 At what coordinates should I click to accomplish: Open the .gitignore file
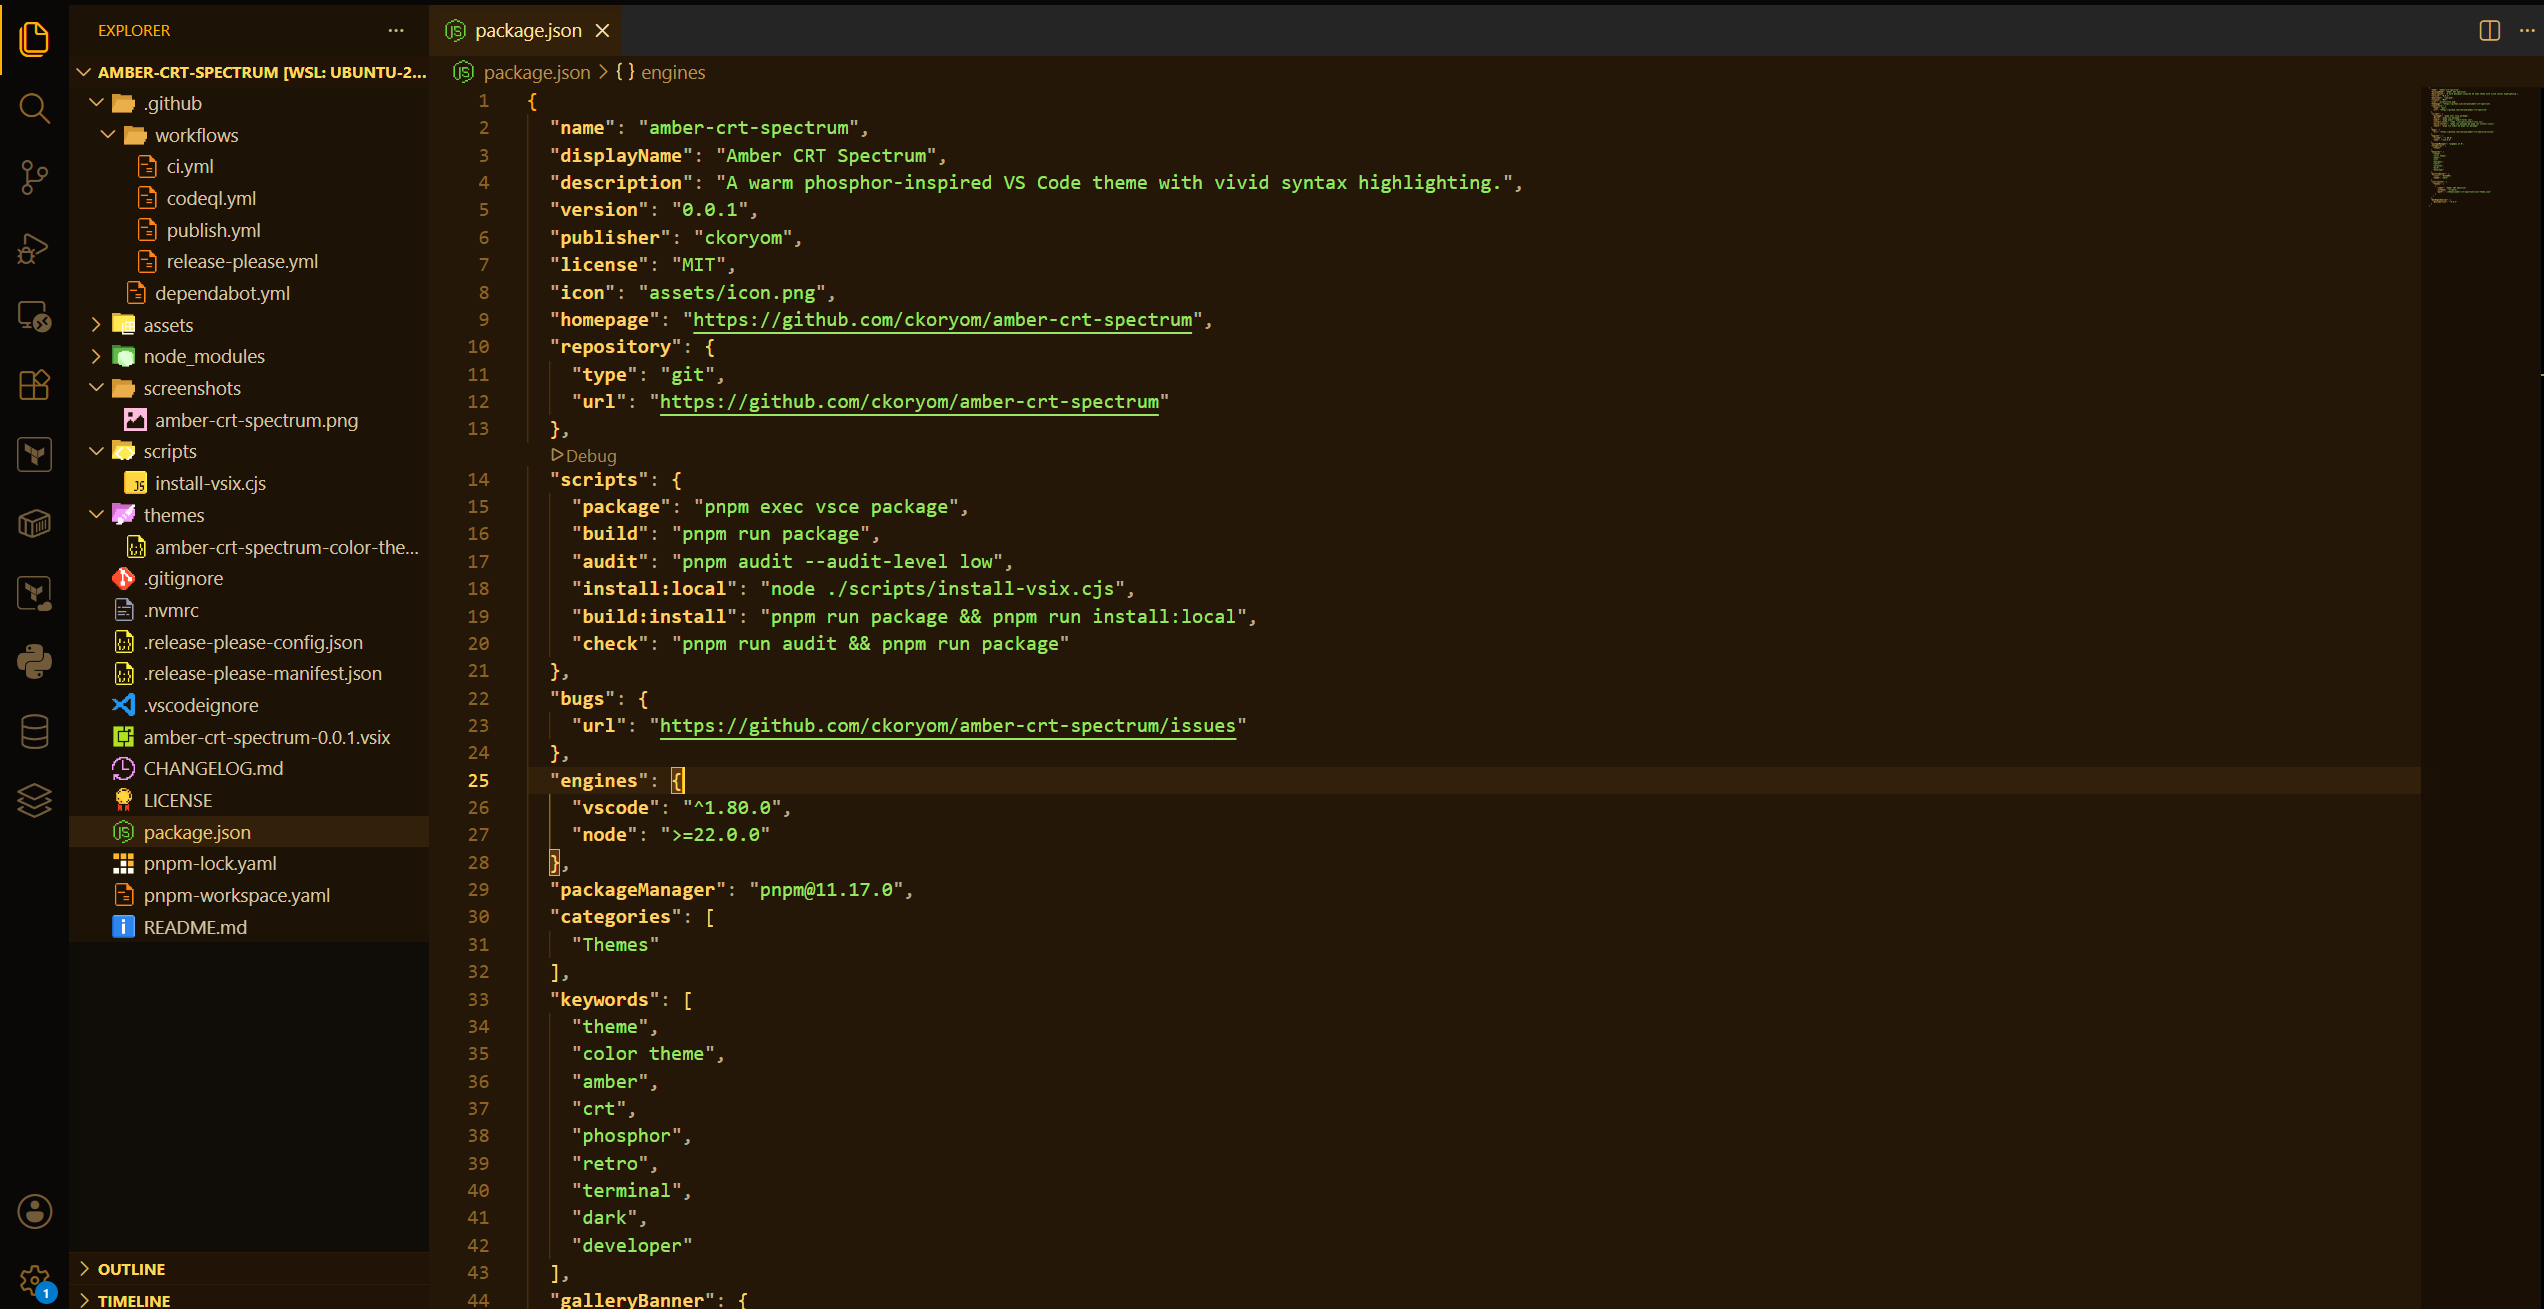click(250, 578)
